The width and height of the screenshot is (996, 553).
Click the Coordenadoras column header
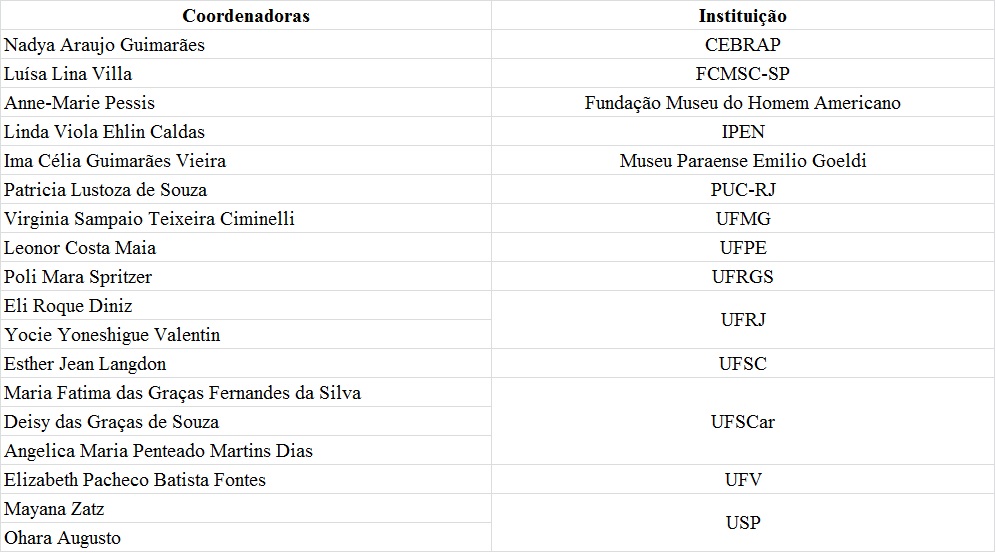246,16
